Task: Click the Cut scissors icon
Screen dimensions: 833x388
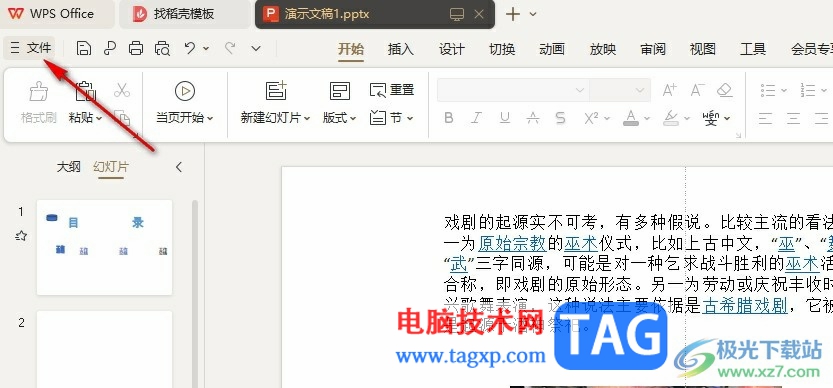Action: [x=122, y=90]
